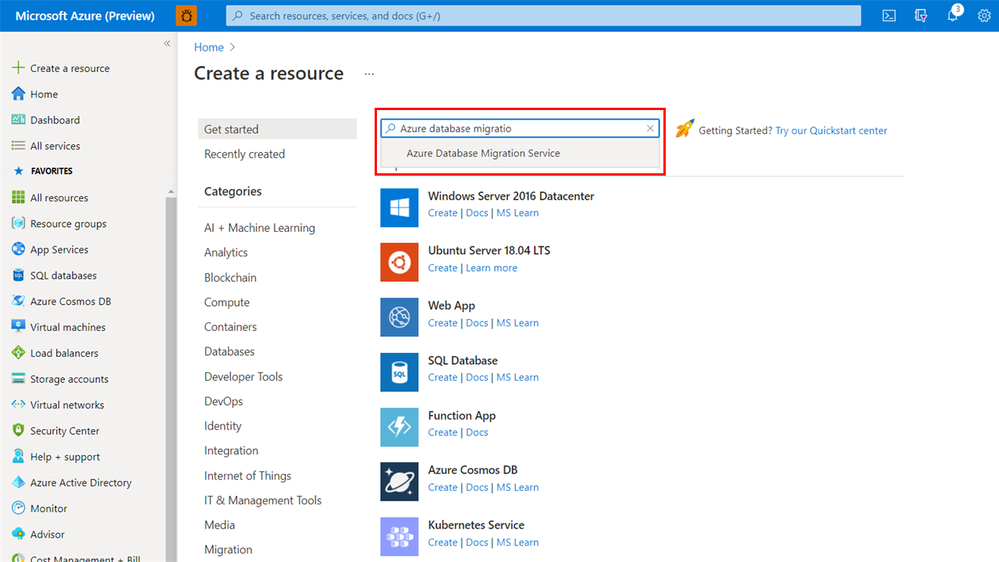This screenshot has width=999, height=562.
Task: Choose the Internet of Things category
Action: pos(247,476)
